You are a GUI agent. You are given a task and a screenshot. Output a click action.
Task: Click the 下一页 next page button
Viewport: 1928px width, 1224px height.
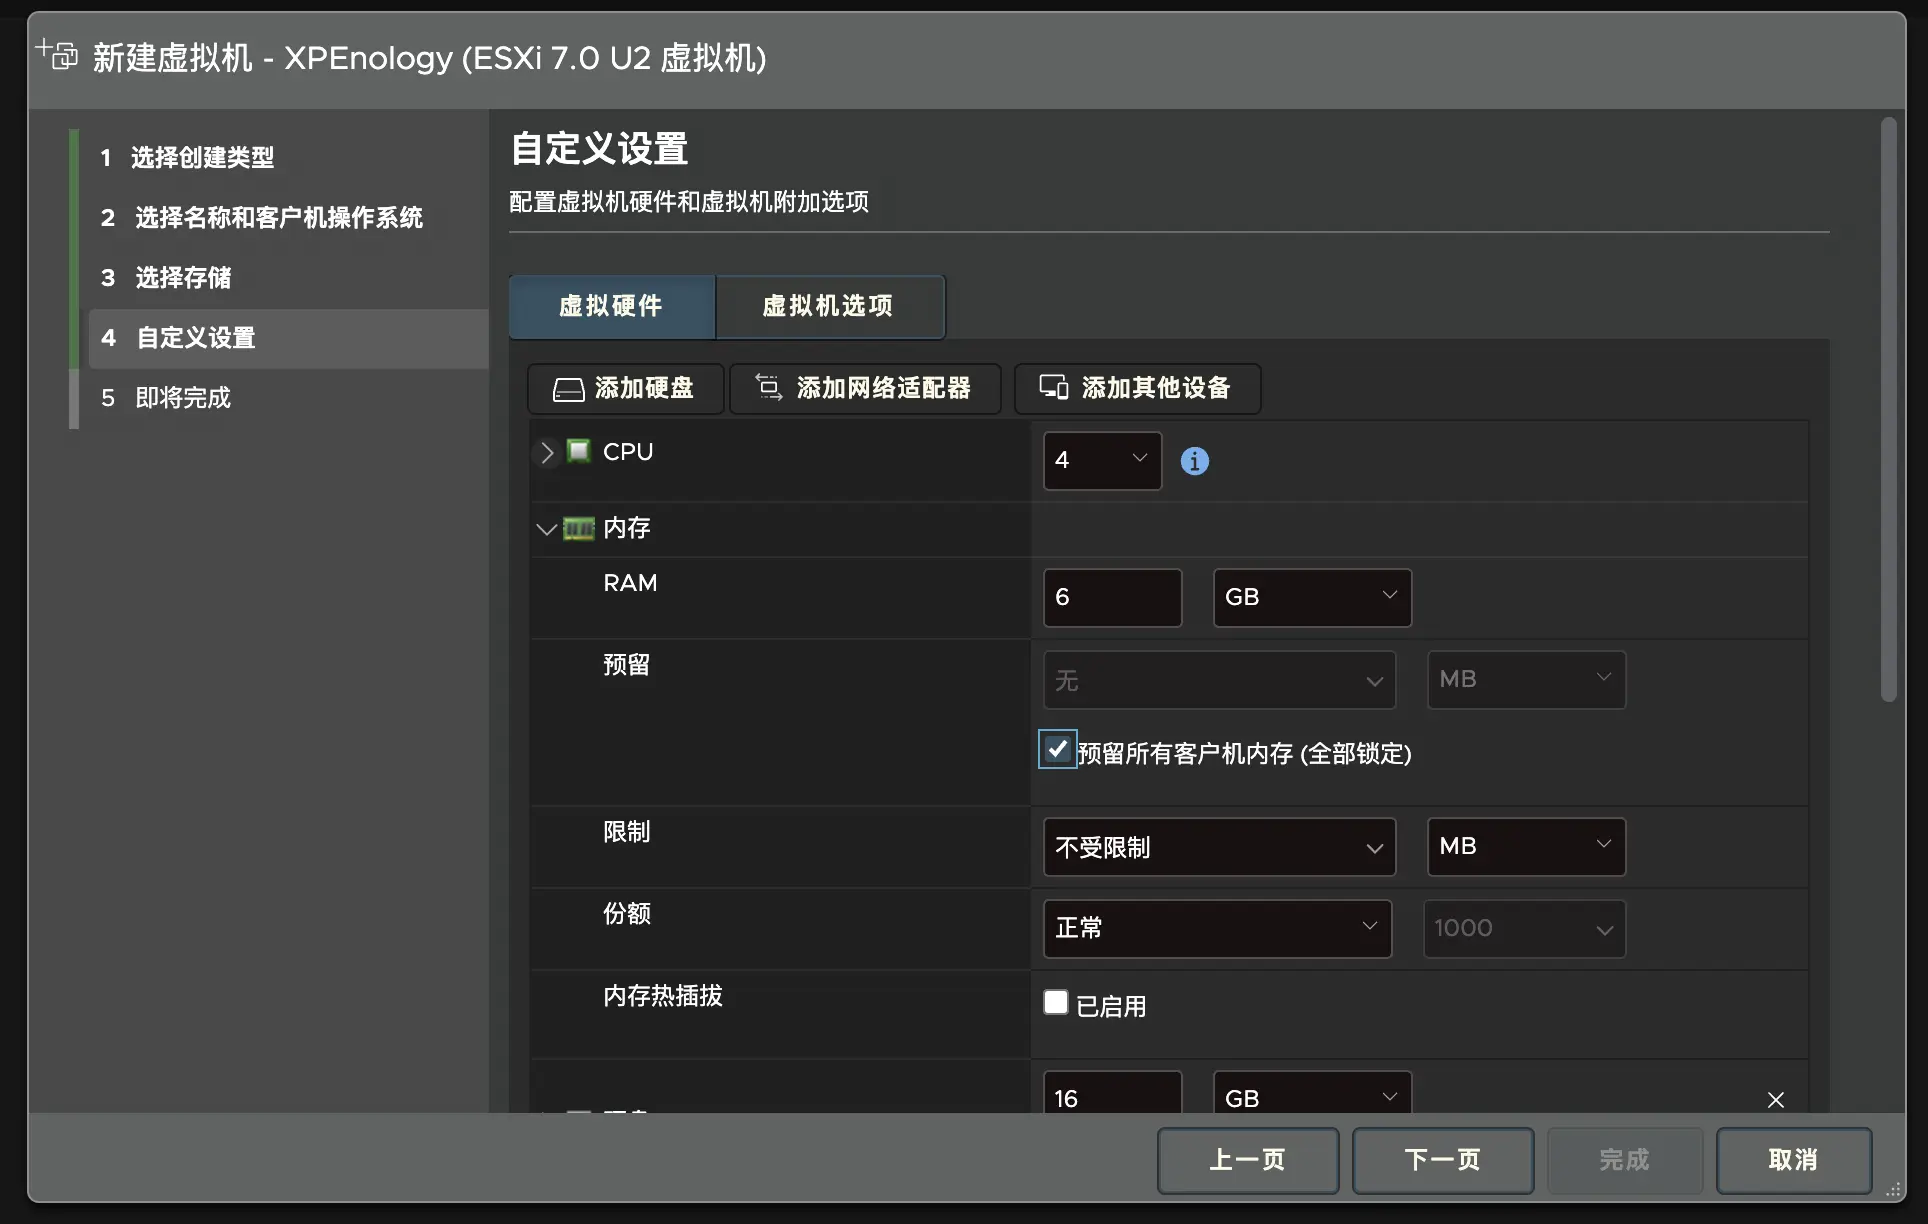coord(1441,1160)
